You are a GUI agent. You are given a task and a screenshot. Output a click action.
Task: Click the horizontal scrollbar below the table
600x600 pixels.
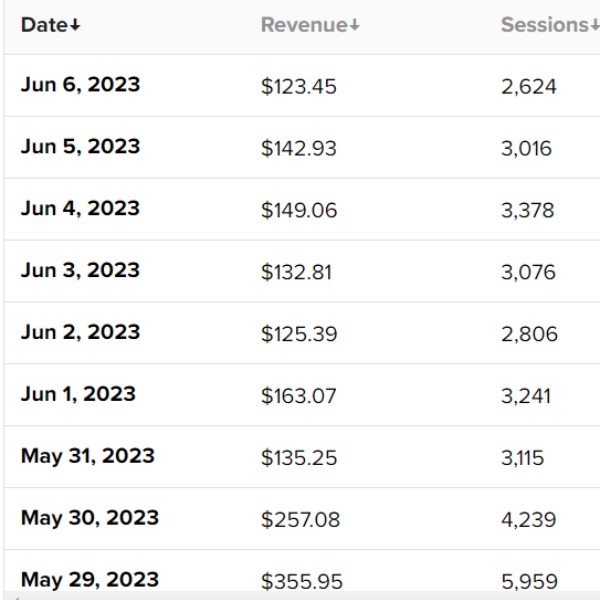(302, 596)
